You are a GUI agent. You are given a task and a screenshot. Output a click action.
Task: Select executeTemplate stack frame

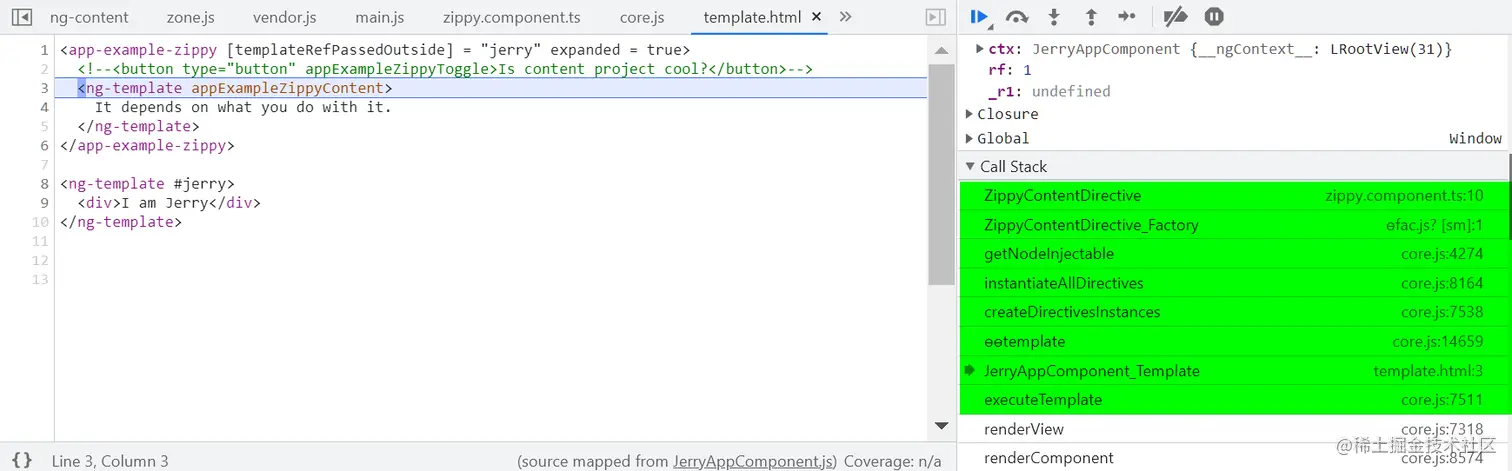(x=1234, y=399)
